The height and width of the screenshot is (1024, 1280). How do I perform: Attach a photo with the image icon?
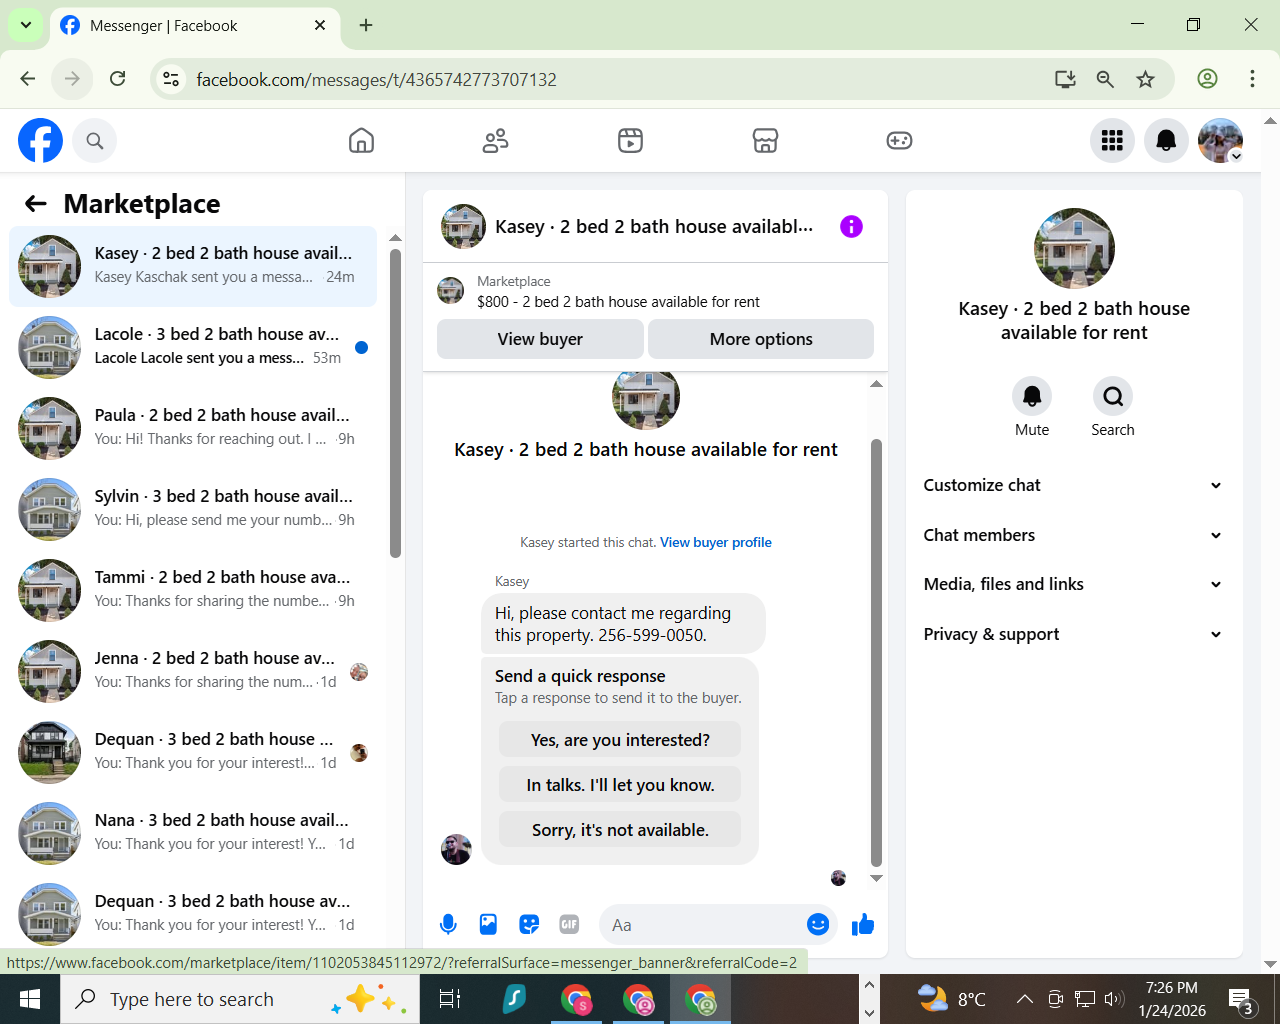pos(488,925)
